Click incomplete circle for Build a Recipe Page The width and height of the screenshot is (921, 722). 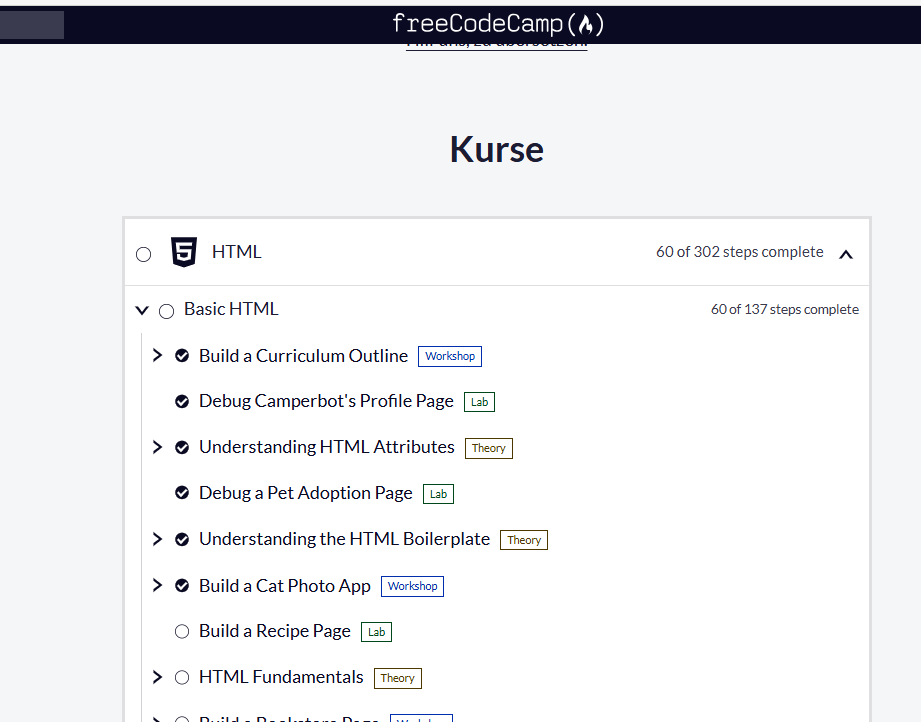click(182, 631)
